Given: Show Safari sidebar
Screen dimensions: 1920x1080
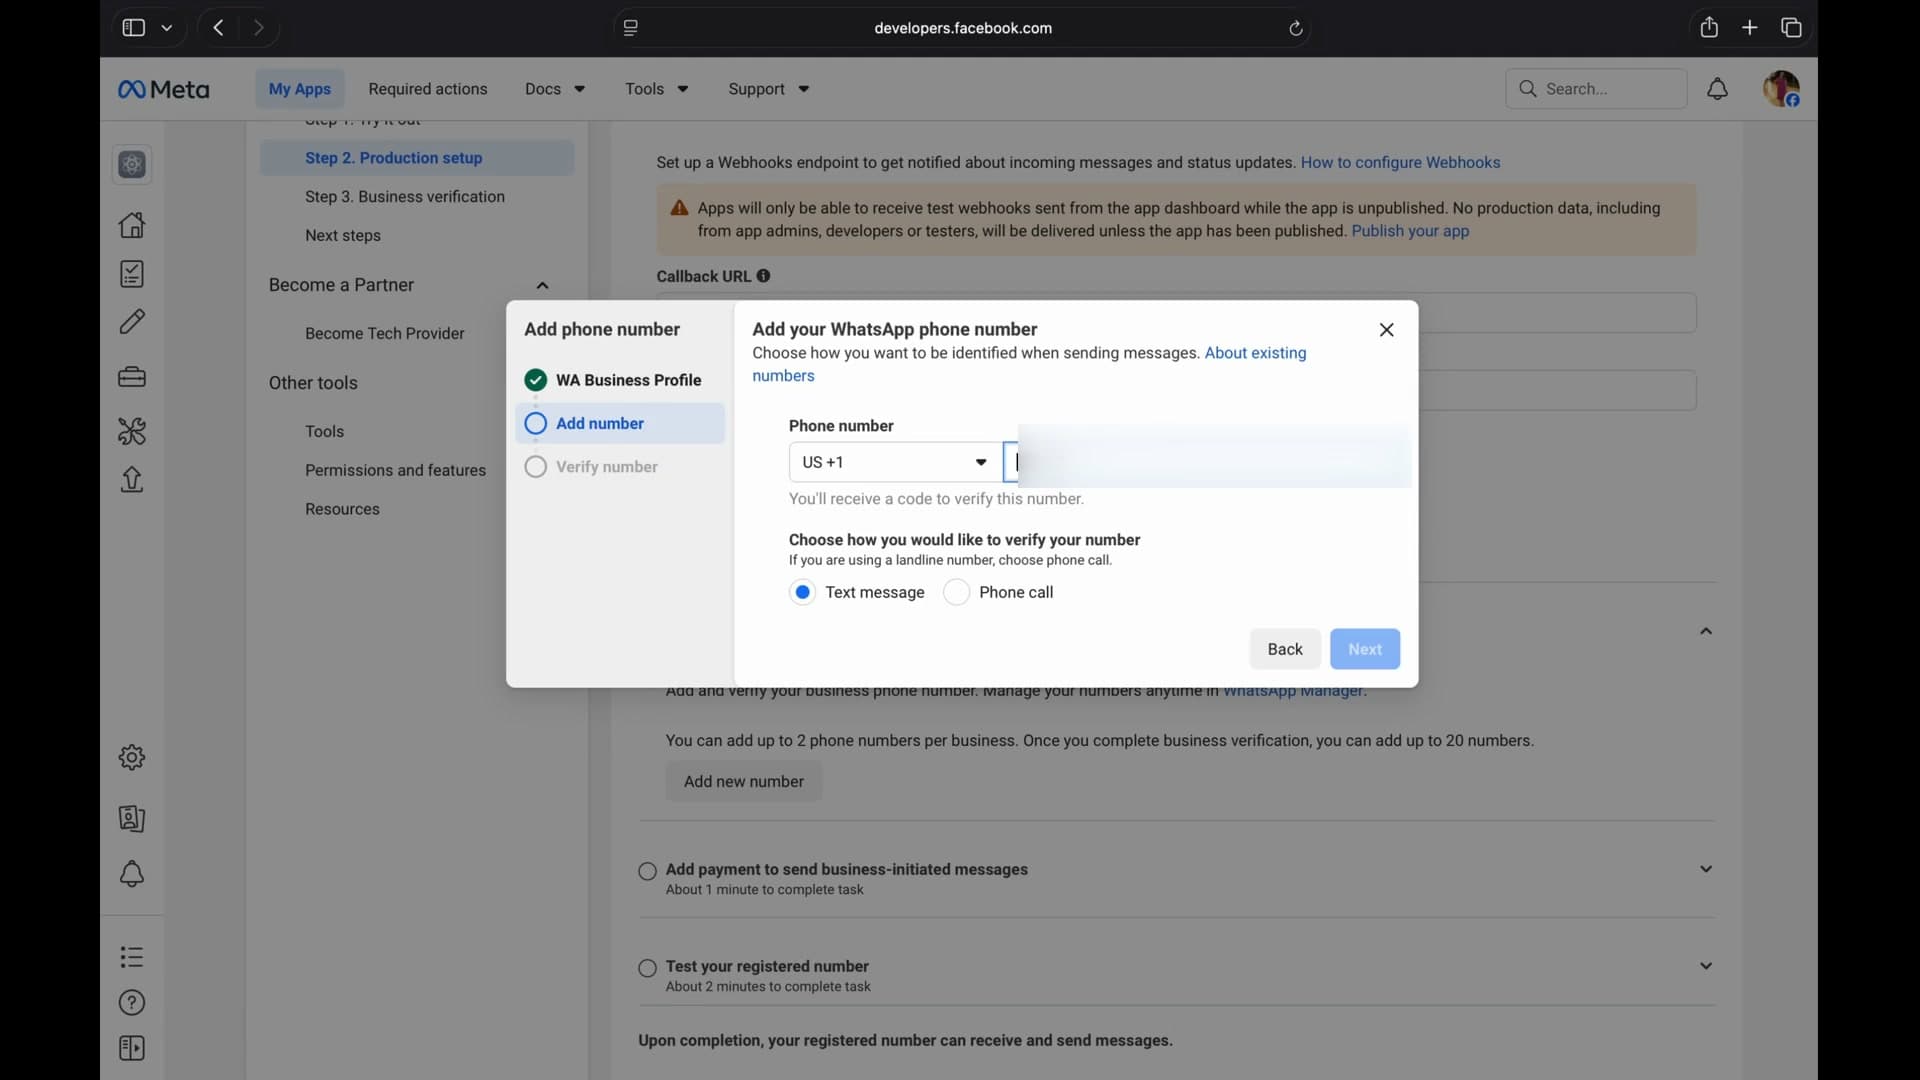Looking at the screenshot, I should 133,28.
